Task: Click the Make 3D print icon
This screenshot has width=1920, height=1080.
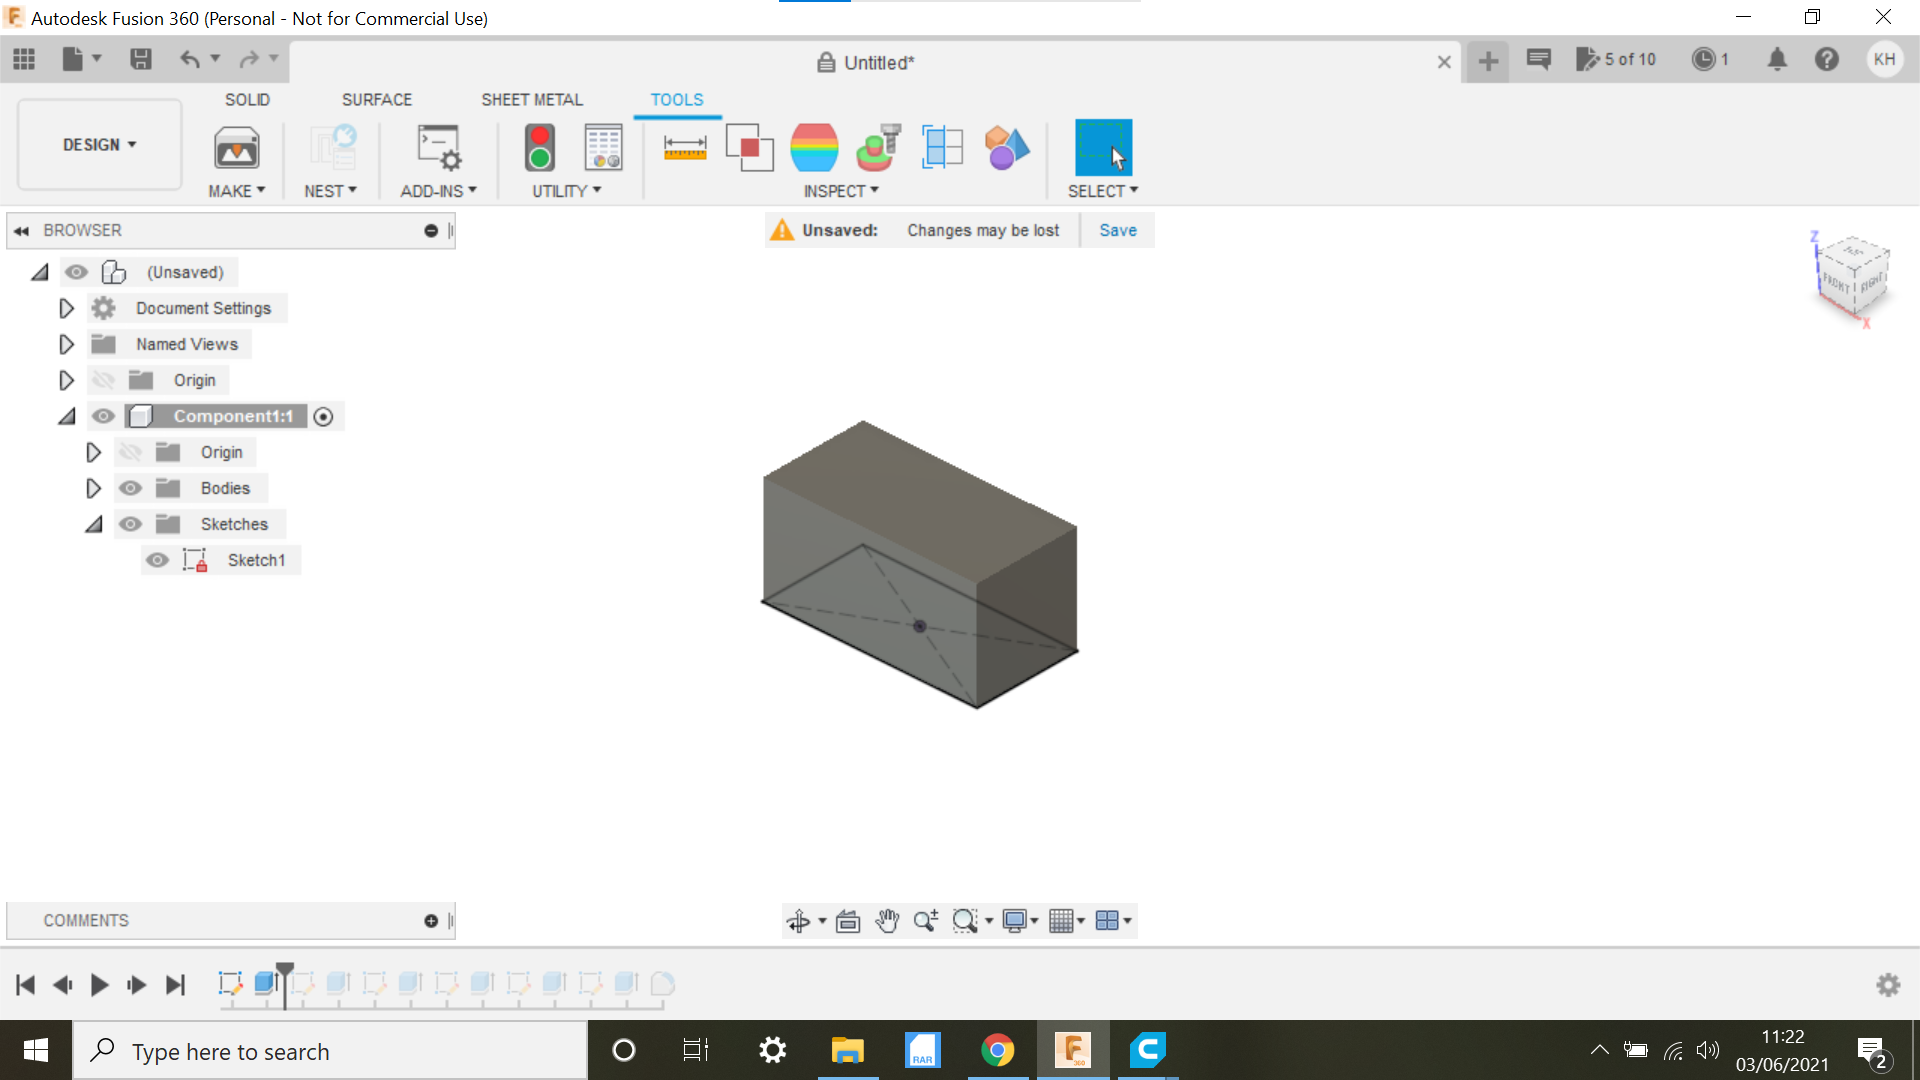Action: pos(236,147)
